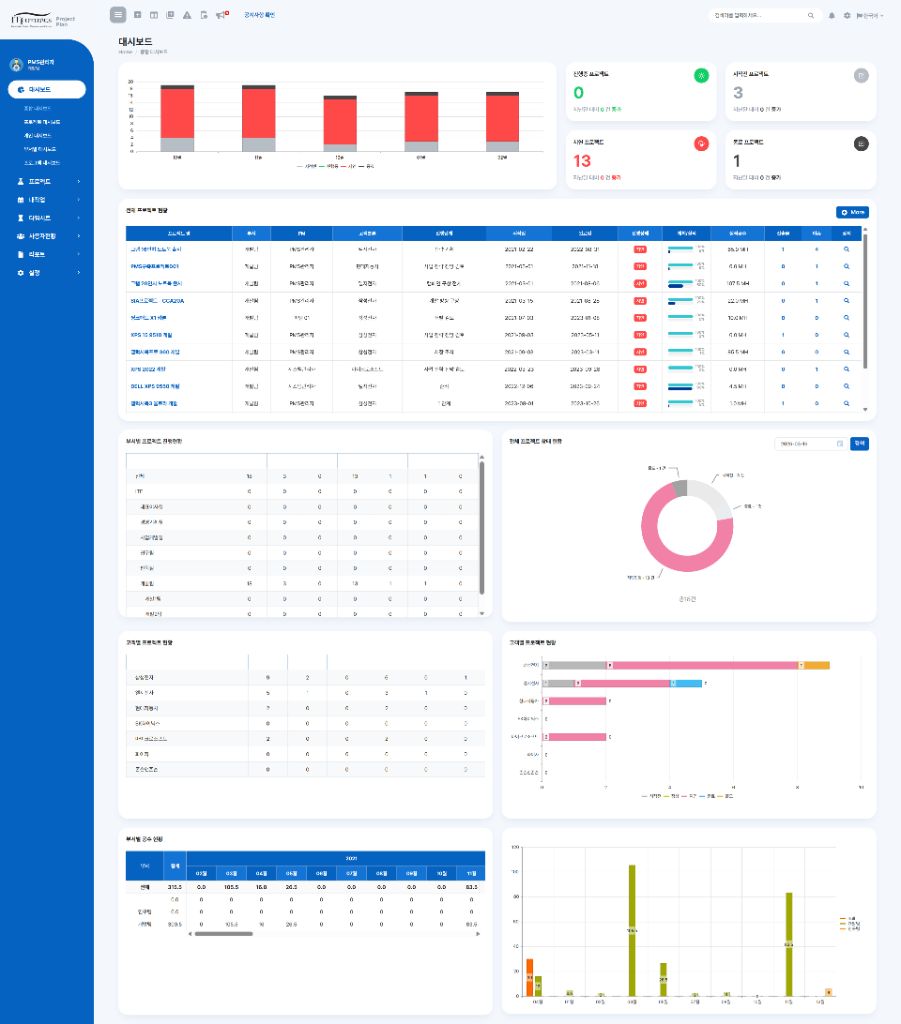This screenshot has height=1024, width=901.
Task: Click magnifier icon in BIA프로젝트_CCA20A row
Action: [846, 300]
